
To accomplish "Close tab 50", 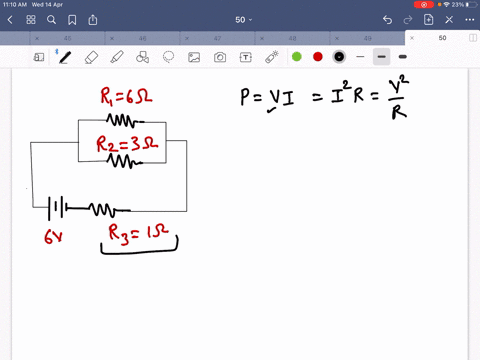I will (412, 38).
